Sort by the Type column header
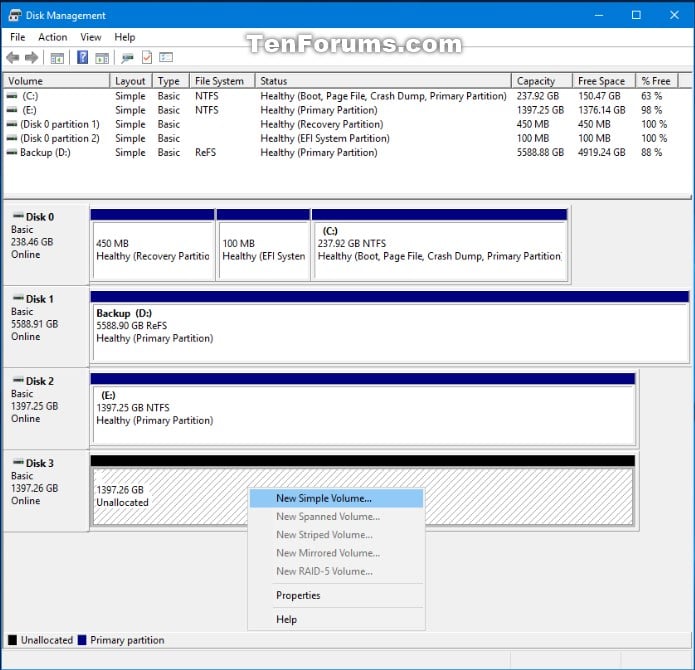The height and width of the screenshot is (670, 695). [x=171, y=81]
